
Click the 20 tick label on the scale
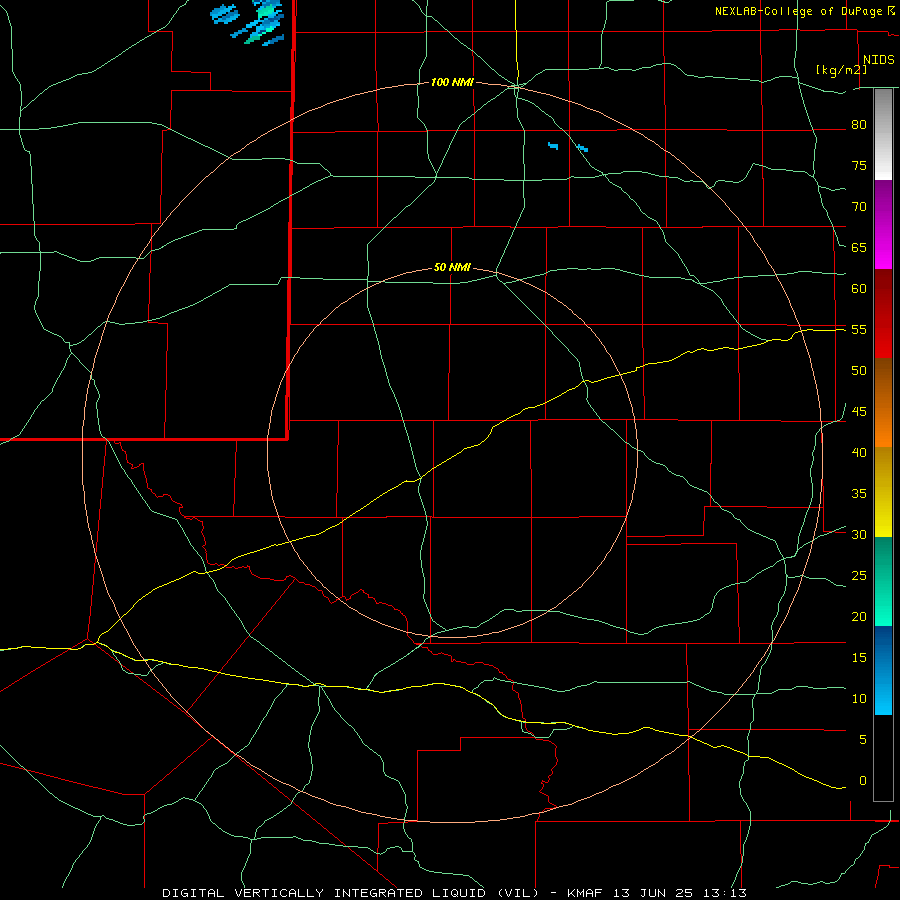coord(859,616)
